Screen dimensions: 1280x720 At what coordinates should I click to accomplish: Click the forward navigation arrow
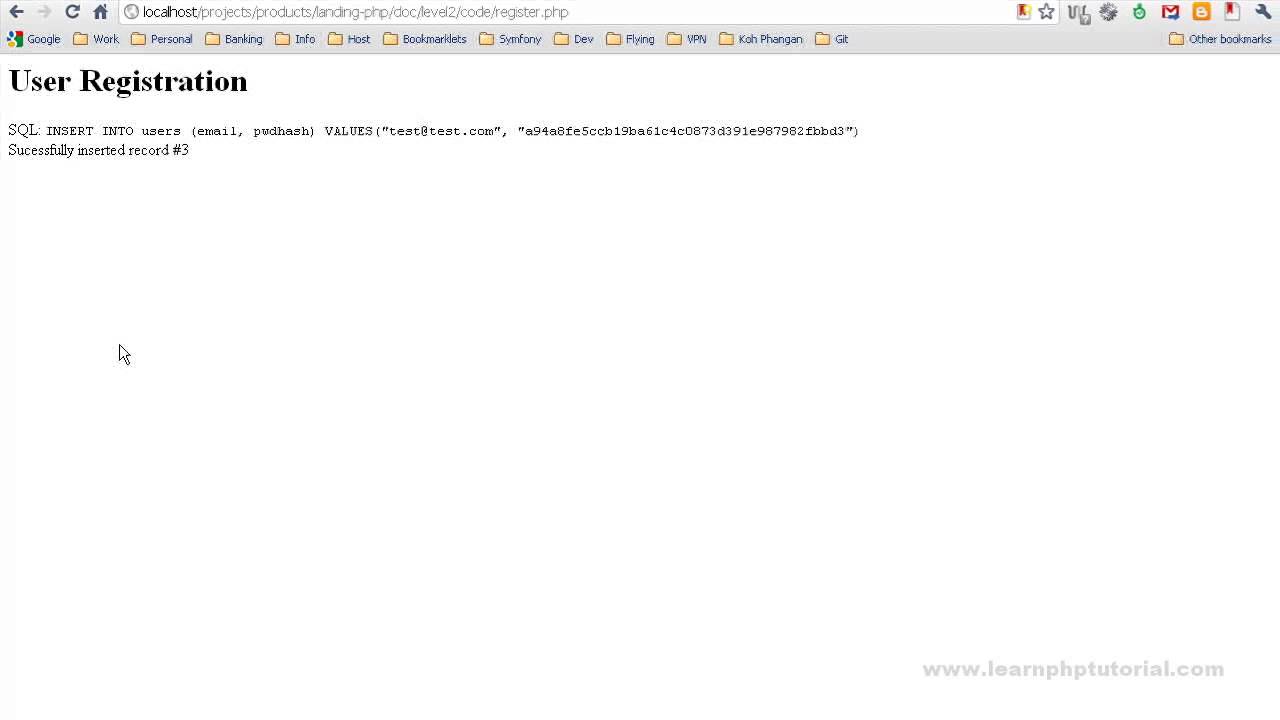[44, 12]
